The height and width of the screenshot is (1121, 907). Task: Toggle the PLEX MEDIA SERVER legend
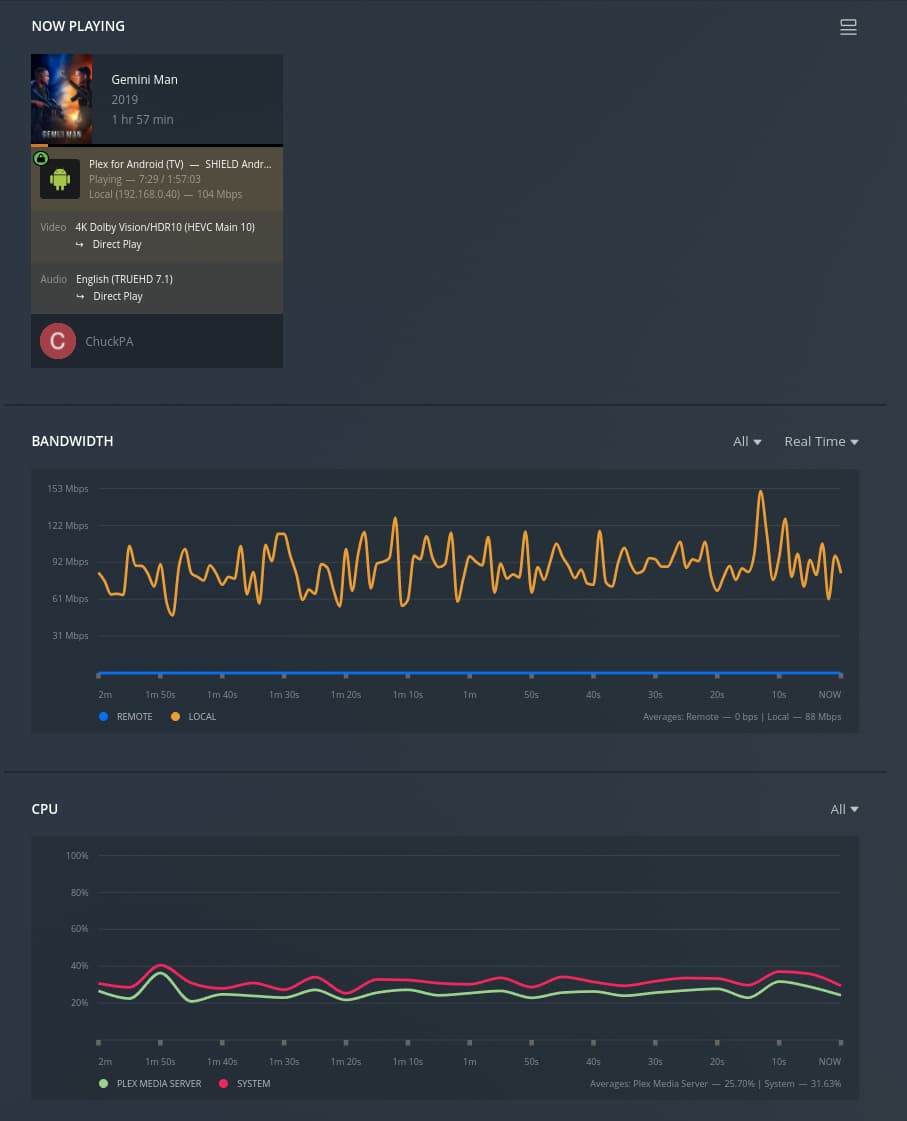150,1084
